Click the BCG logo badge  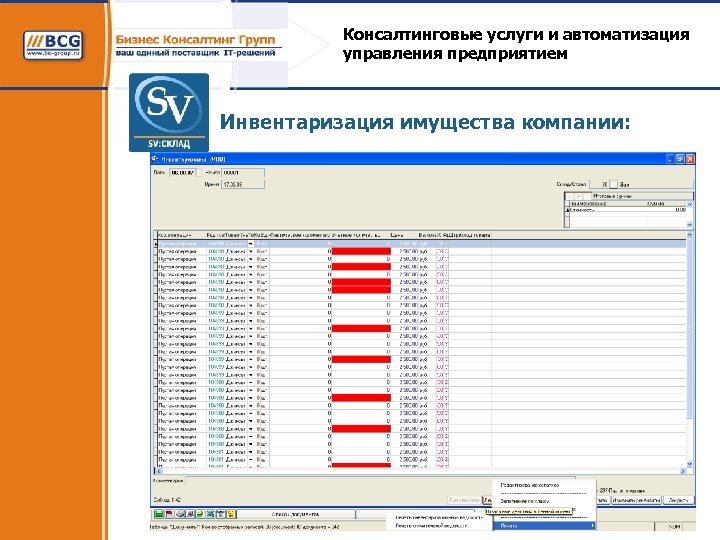(x=53, y=45)
